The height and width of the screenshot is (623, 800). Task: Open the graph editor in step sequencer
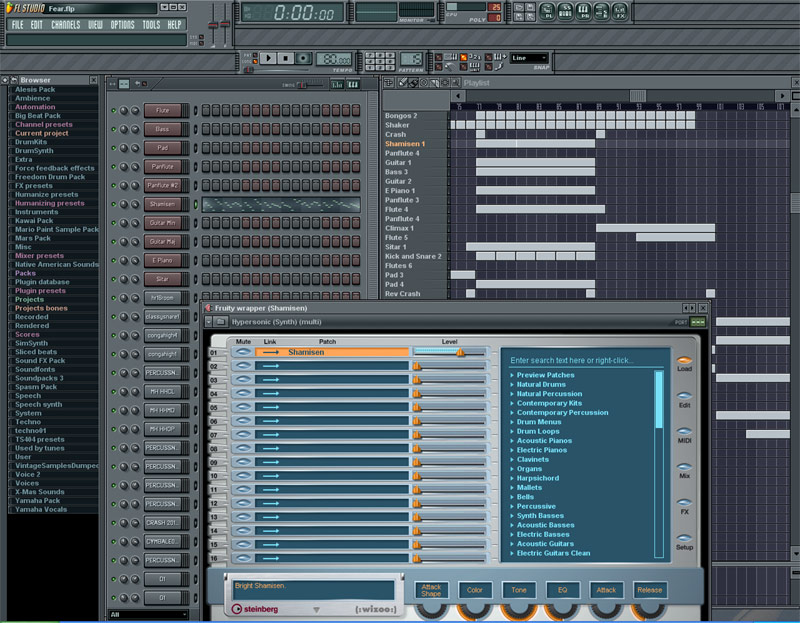click(x=337, y=84)
